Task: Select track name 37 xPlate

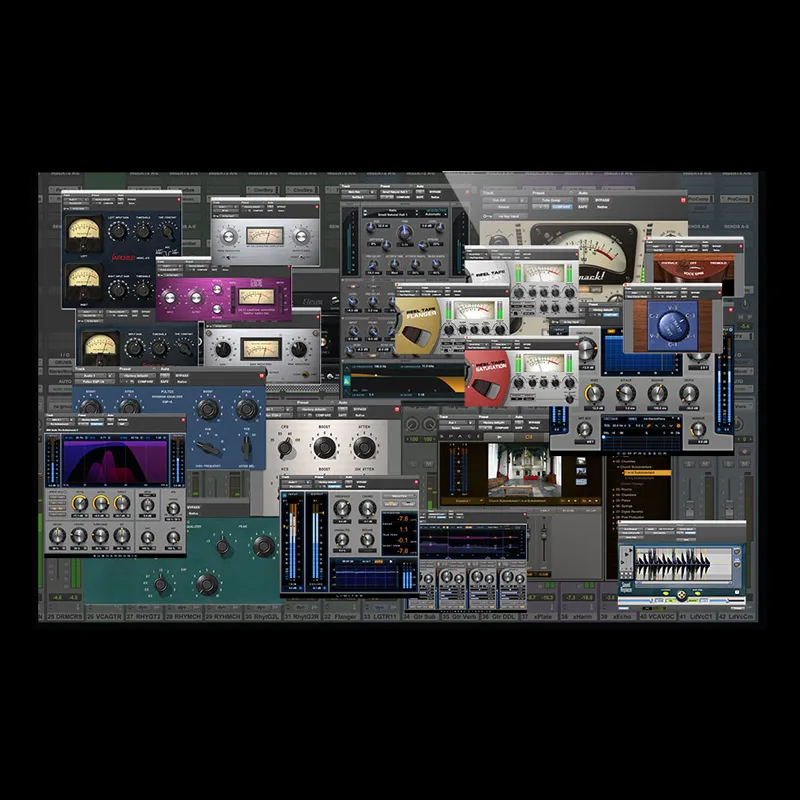Action: [538, 616]
